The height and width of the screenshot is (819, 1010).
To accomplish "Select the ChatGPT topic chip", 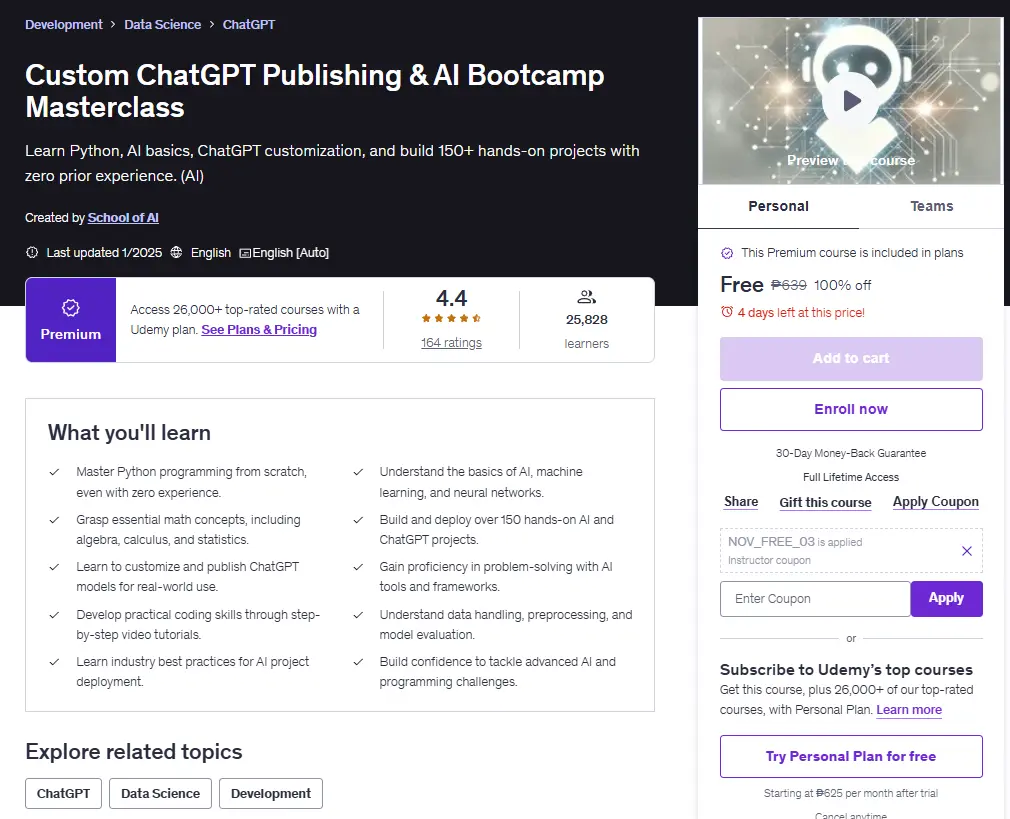I will pyautogui.click(x=63, y=793).
